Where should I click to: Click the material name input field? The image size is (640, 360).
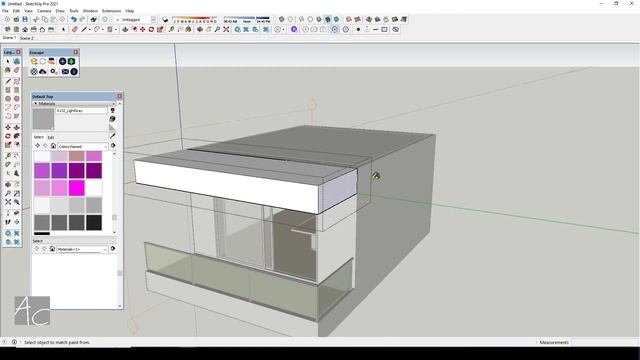tap(82, 111)
